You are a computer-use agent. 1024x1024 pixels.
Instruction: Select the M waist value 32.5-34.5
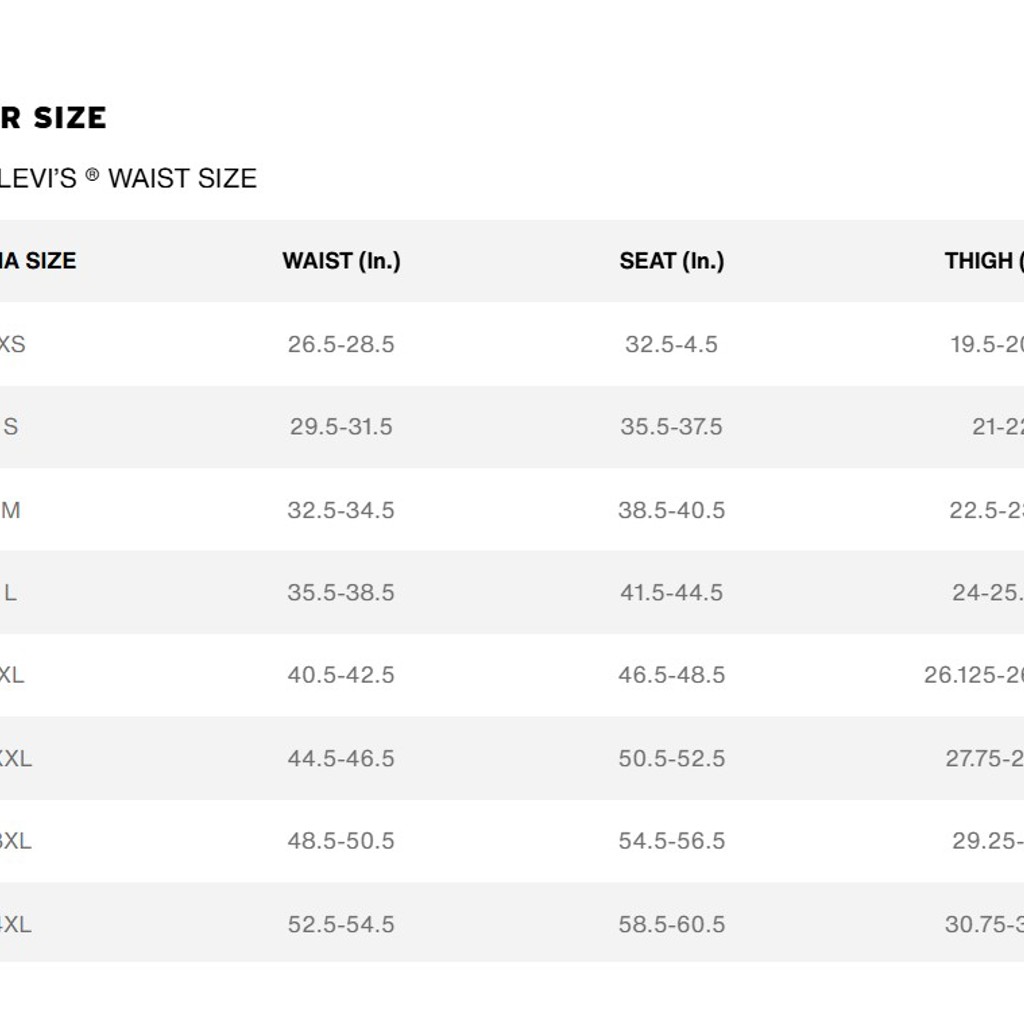tap(341, 510)
